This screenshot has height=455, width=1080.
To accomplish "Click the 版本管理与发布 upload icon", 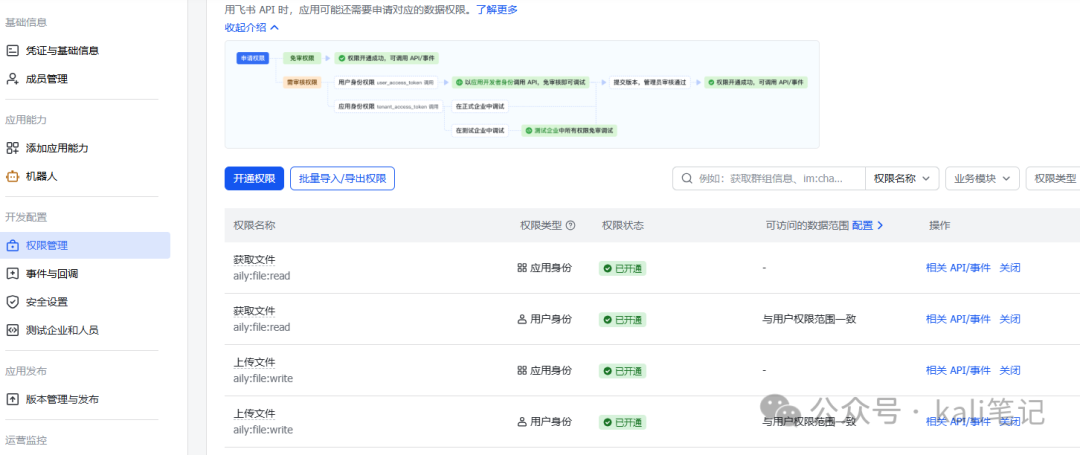I will [x=12, y=399].
